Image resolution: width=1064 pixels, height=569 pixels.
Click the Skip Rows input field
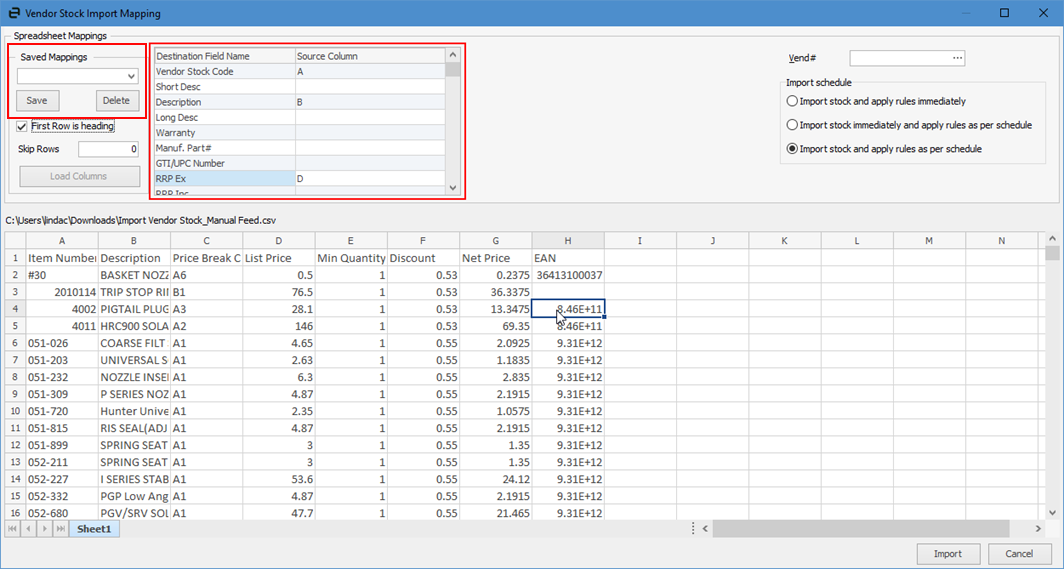(x=108, y=149)
